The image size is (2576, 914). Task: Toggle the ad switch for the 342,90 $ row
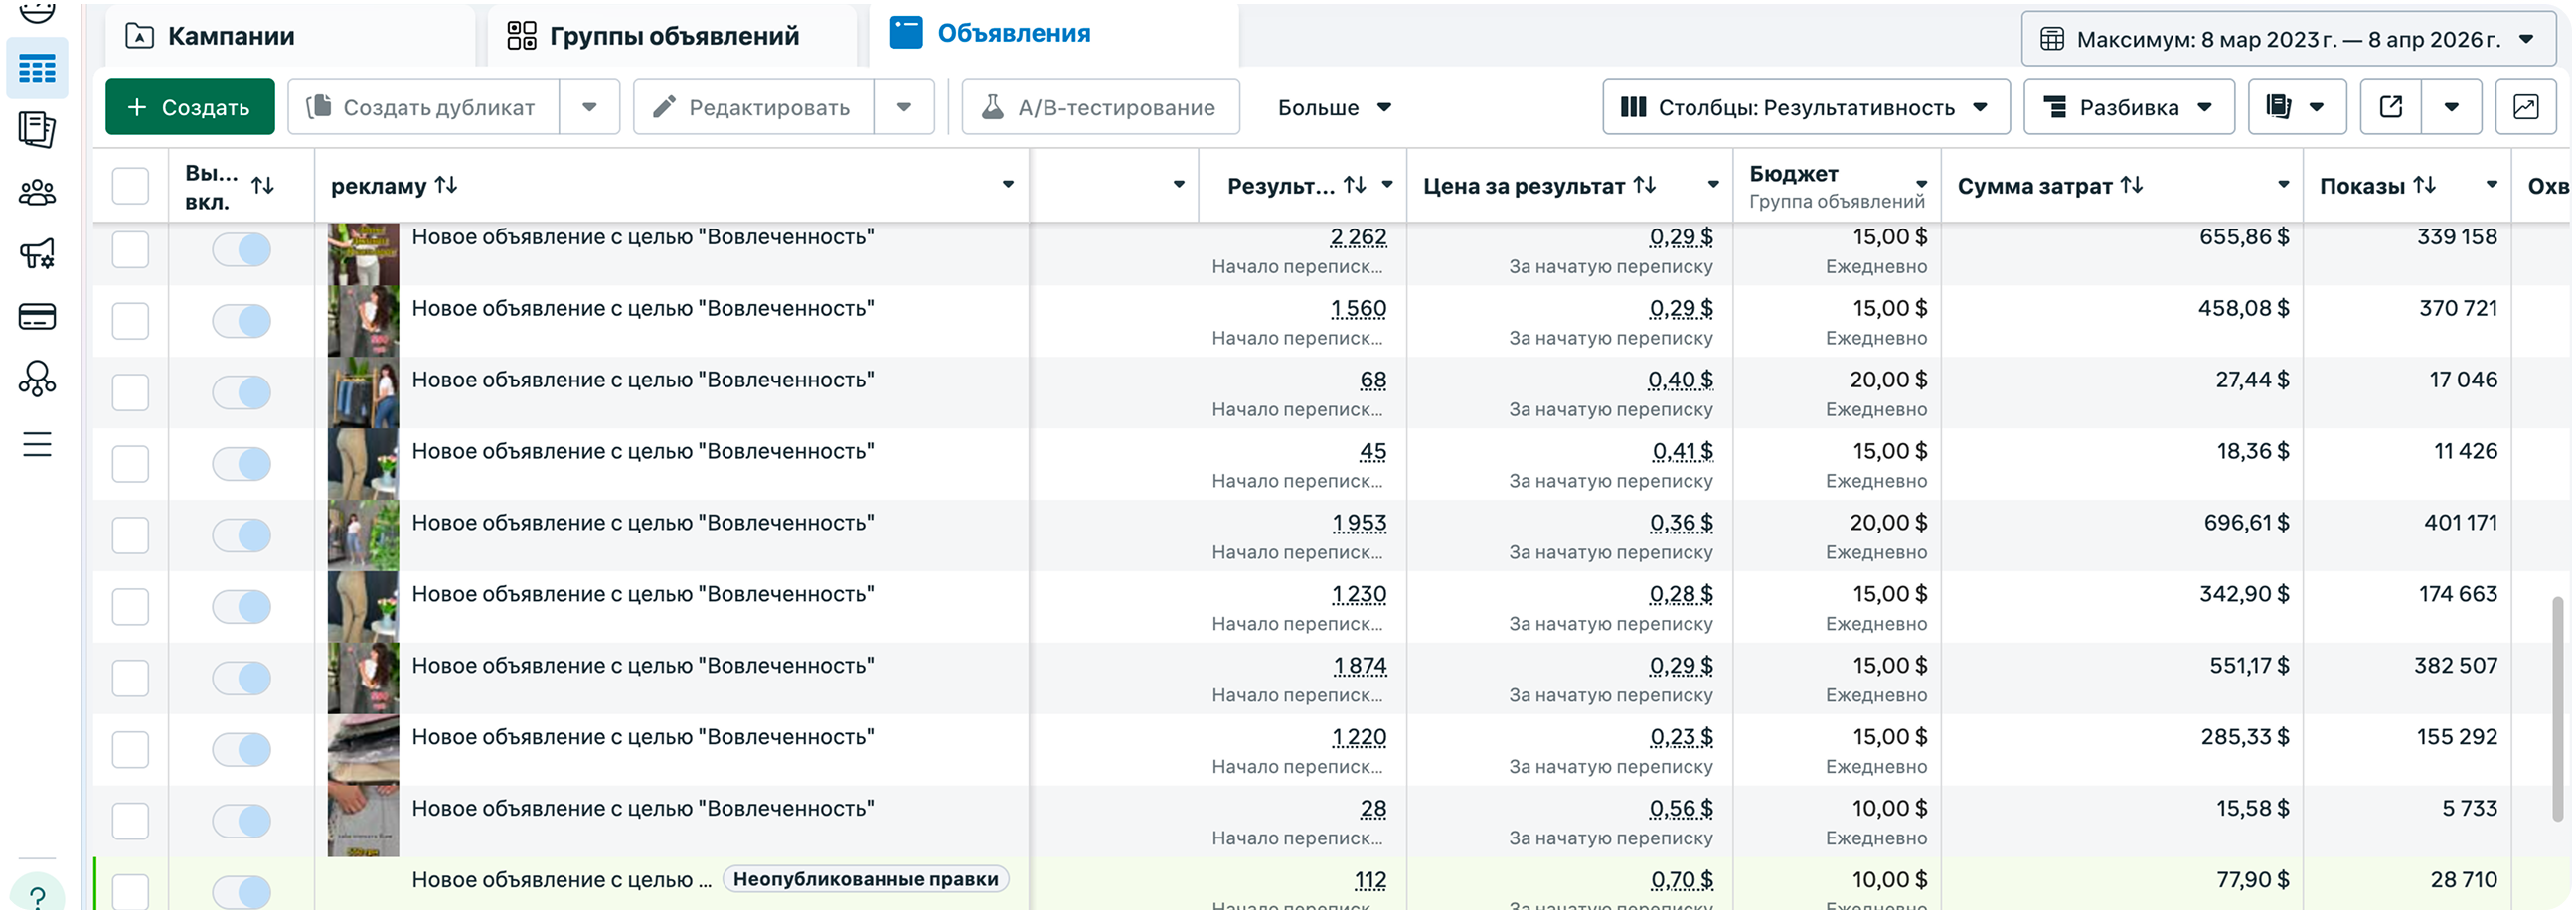pos(242,607)
